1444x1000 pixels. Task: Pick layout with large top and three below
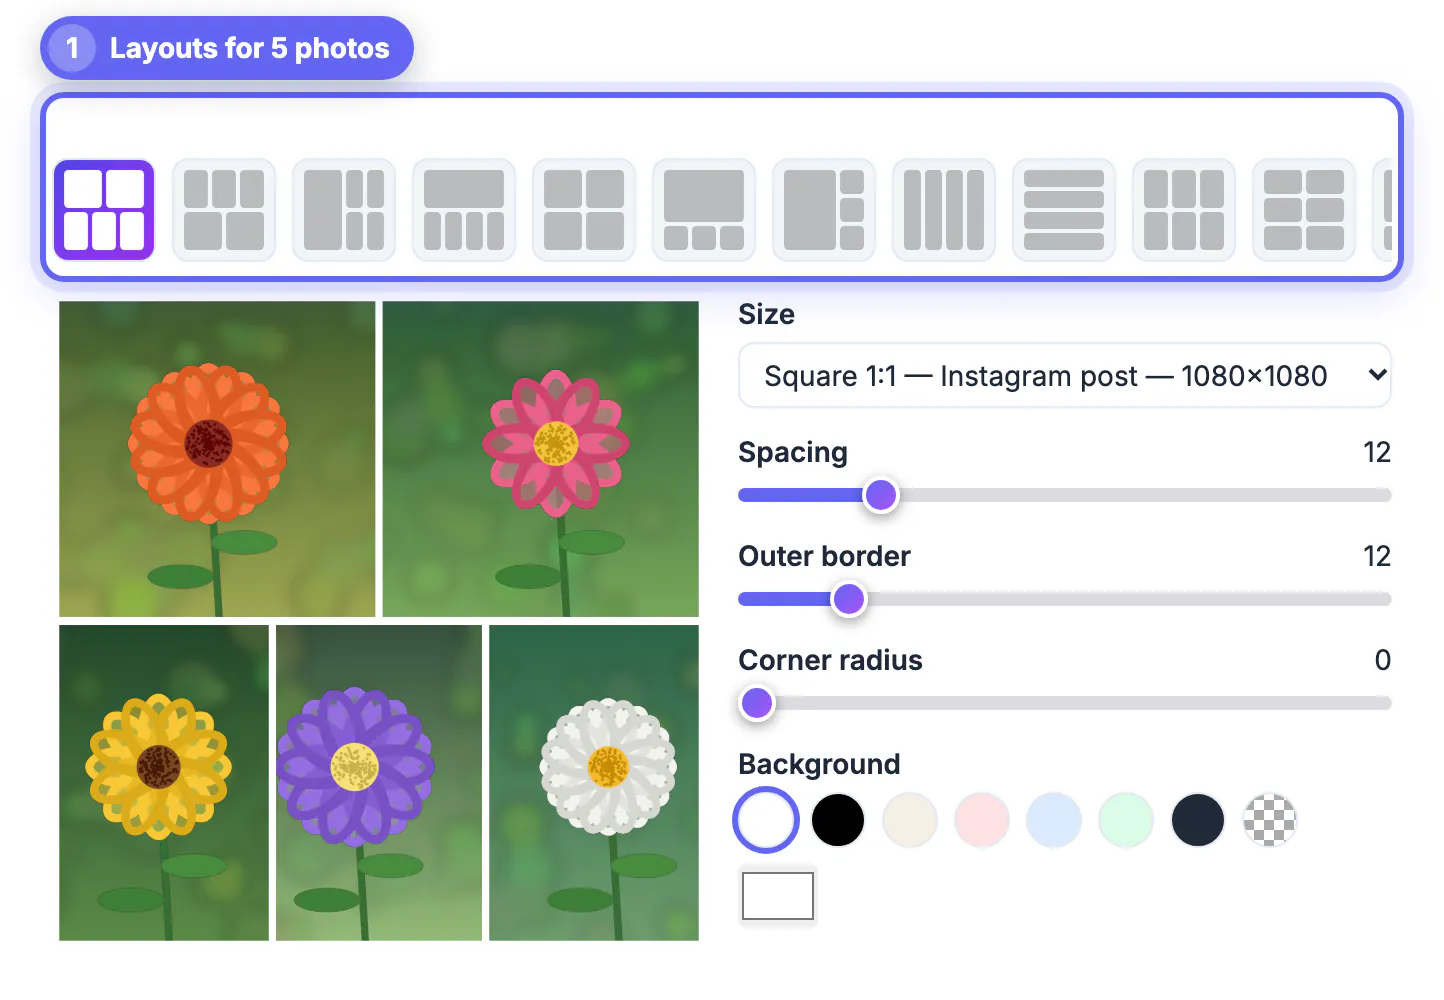point(704,210)
